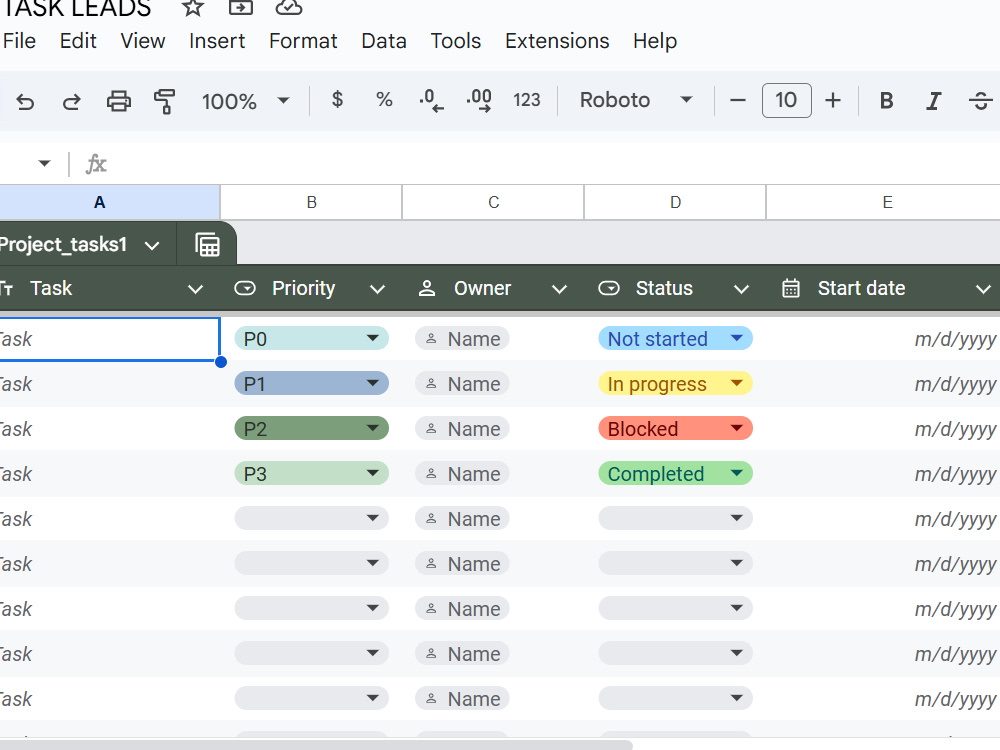Select the Paint format roller icon

[165, 101]
